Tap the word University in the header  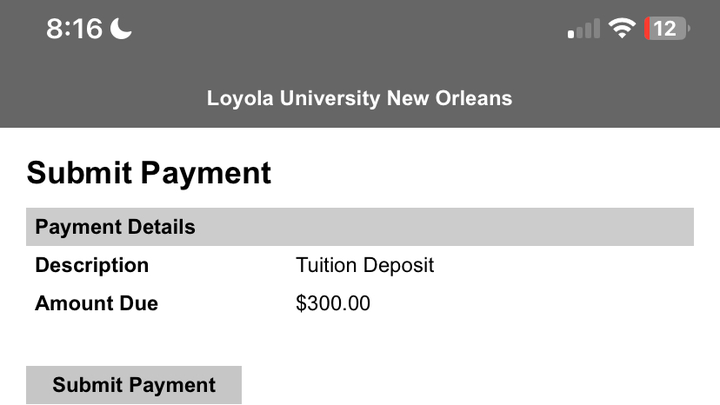[330, 98]
